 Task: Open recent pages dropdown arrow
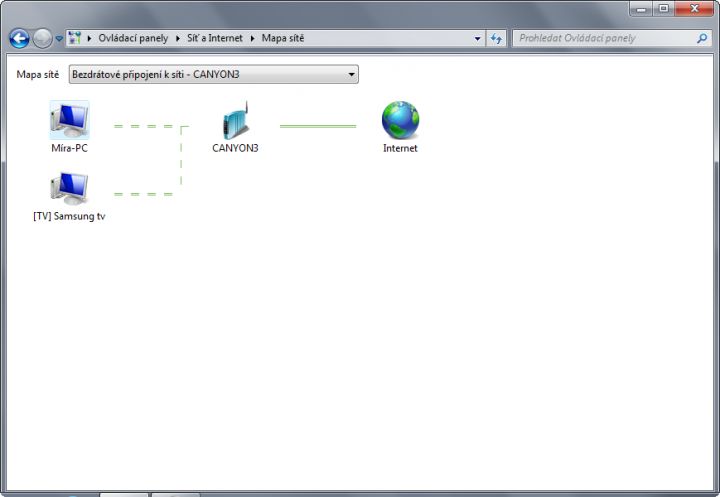point(59,39)
